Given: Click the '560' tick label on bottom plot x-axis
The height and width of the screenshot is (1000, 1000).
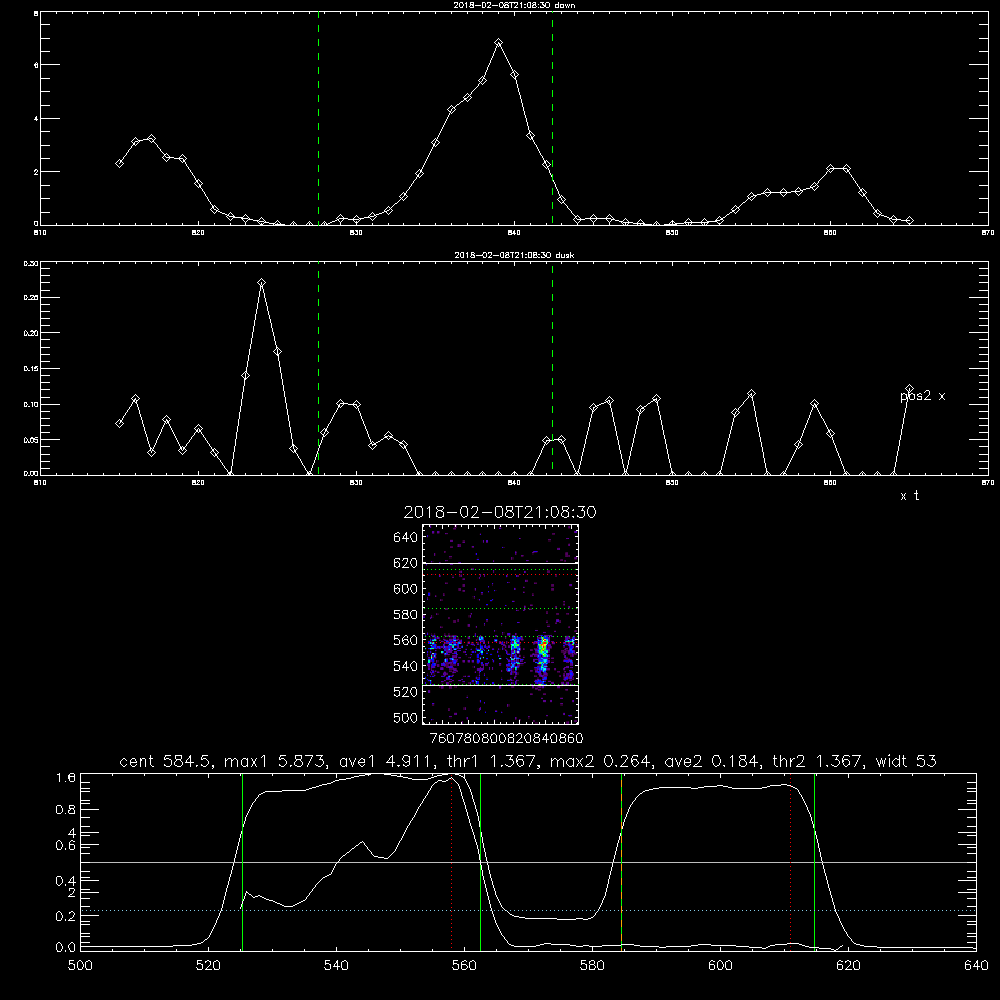Looking at the screenshot, I should tap(464, 966).
